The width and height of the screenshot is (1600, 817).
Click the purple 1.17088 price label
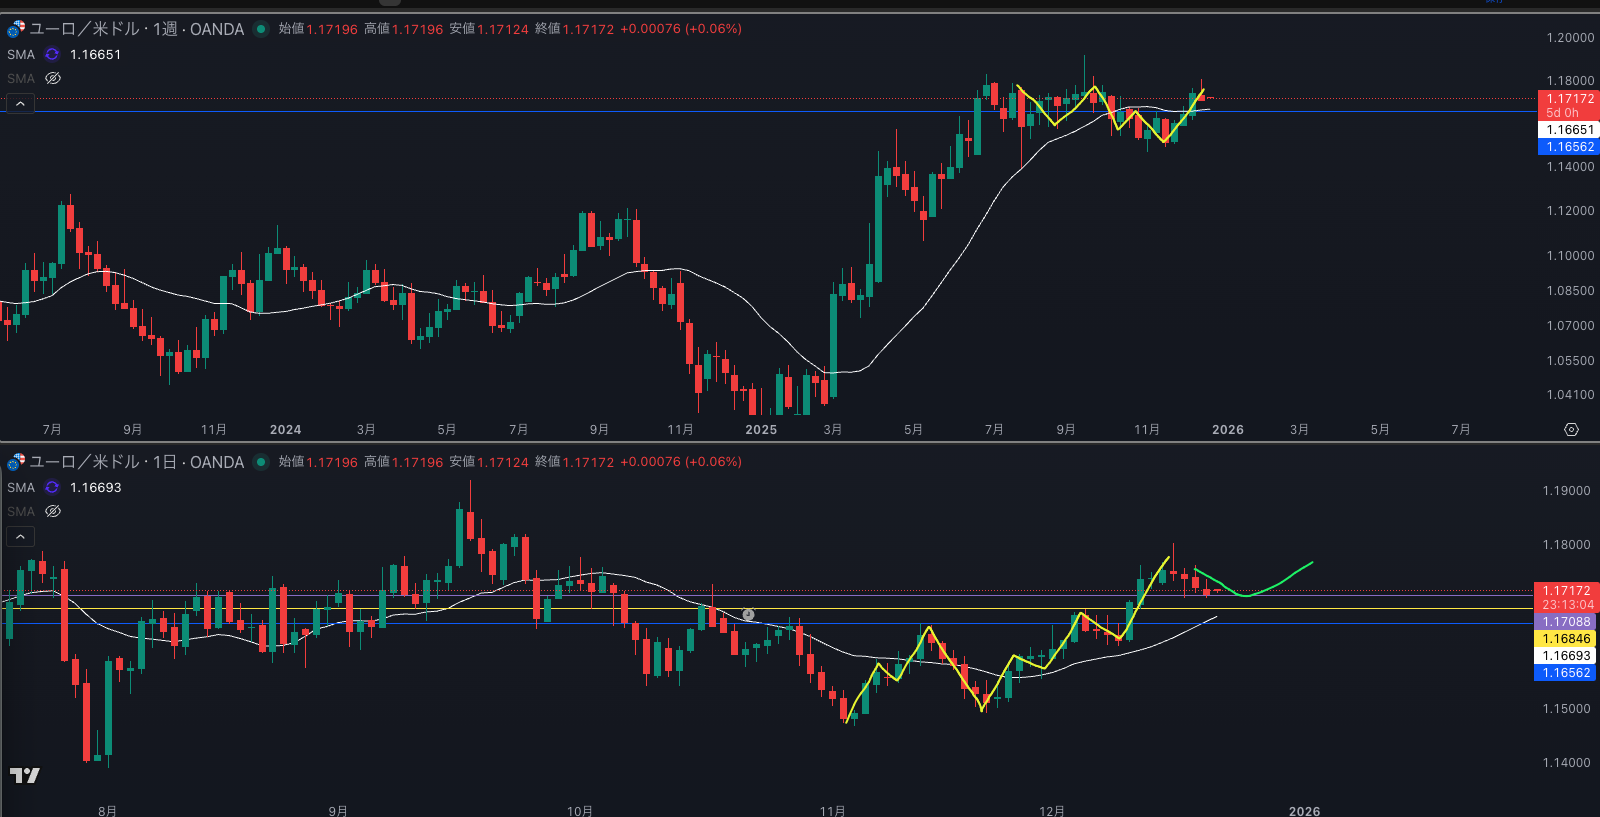[x=1565, y=622]
